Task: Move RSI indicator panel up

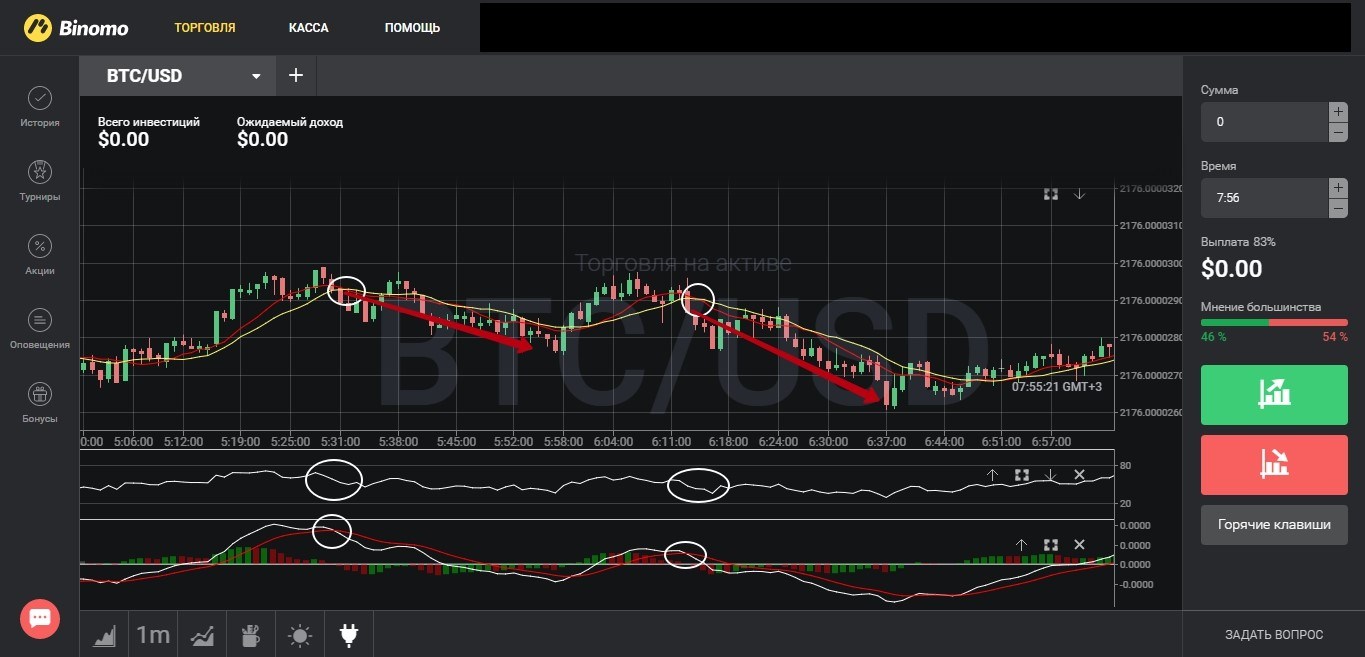Action: tap(992, 475)
